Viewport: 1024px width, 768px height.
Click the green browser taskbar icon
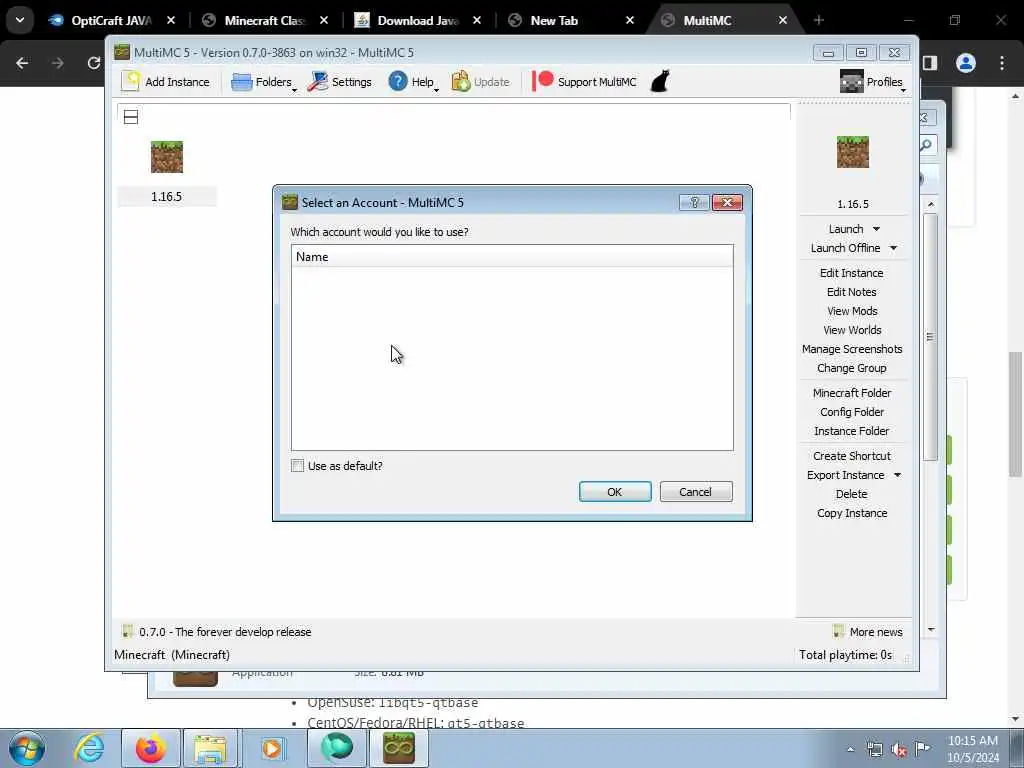[x=337, y=748]
